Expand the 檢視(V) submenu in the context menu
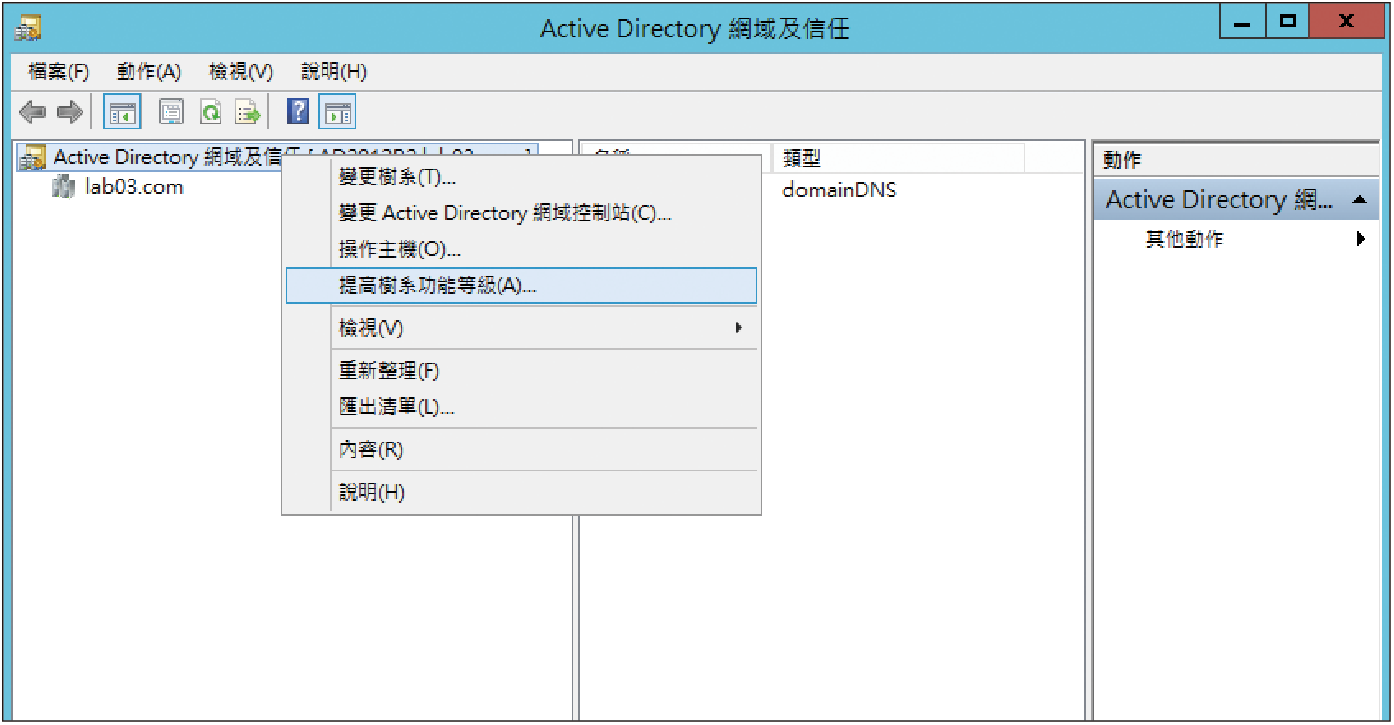Viewport: 1394px width, 725px height. (520, 328)
